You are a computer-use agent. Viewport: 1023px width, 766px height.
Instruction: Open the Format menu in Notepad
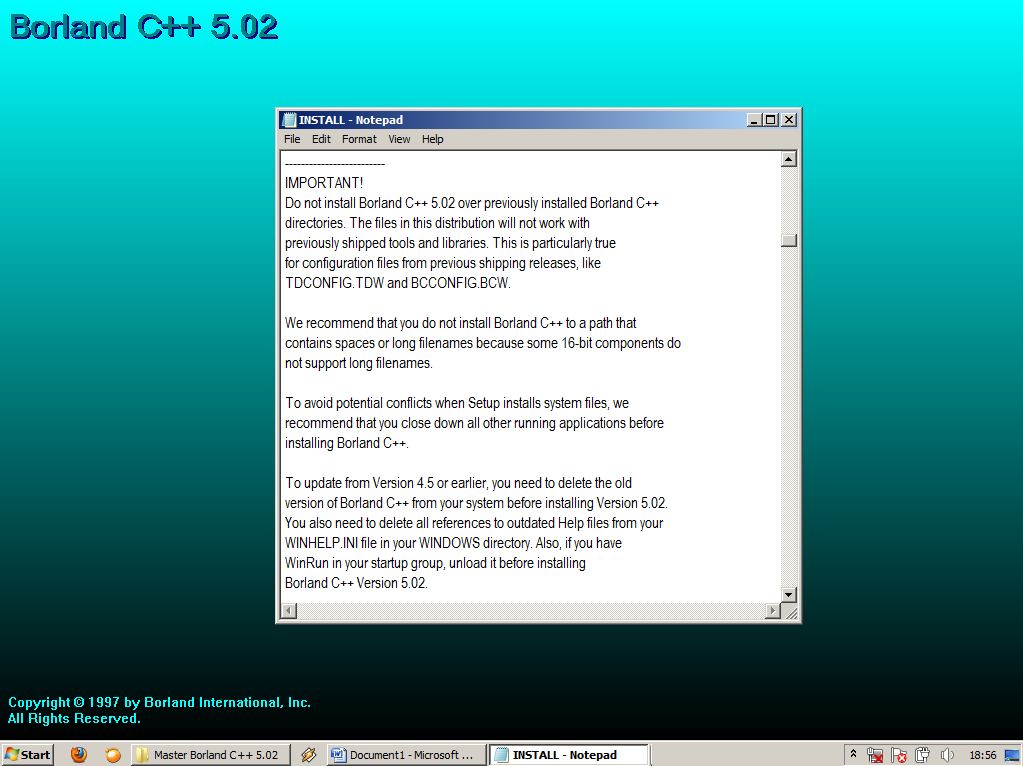click(359, 139)
